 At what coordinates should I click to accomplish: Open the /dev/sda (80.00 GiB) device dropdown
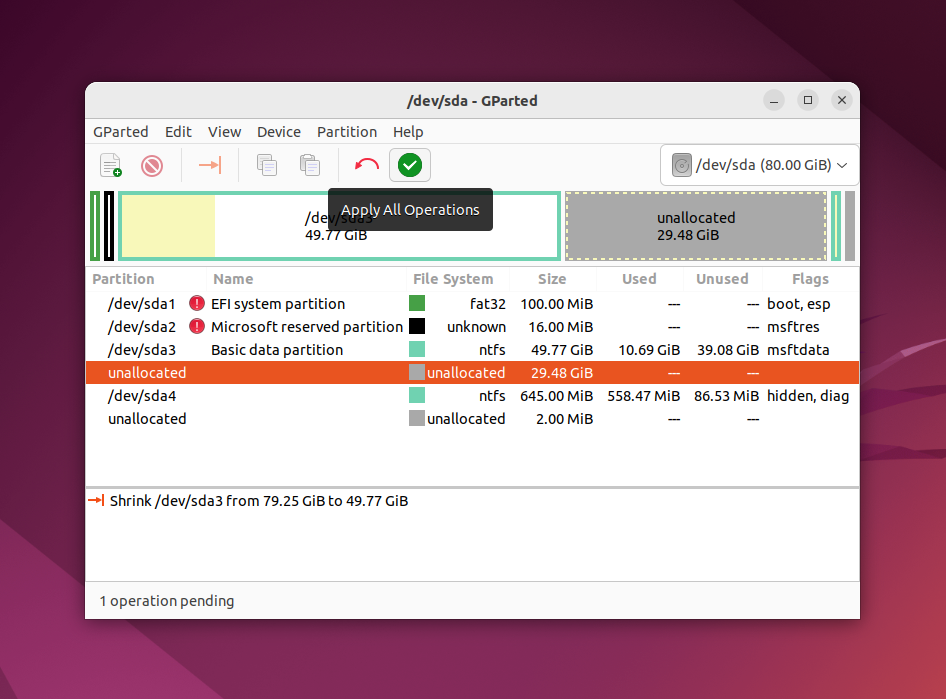[x=760, y=165]
